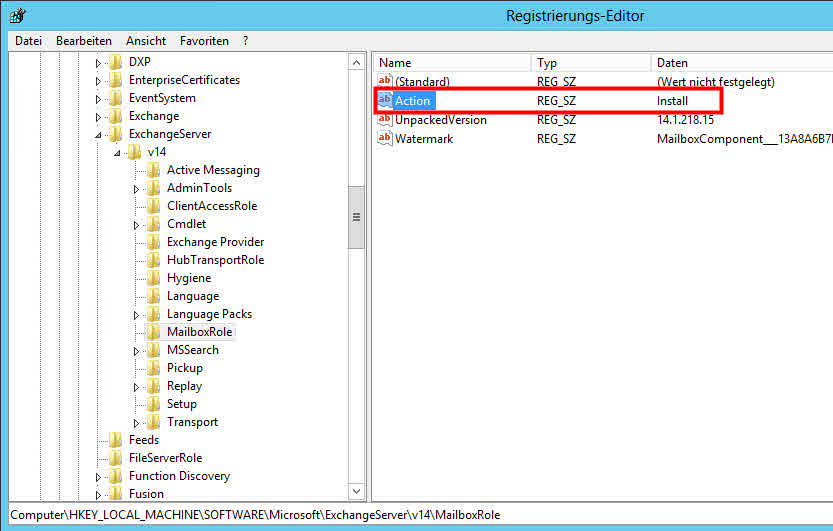Click the HubTransportRole folder icon
The height and width of the screenshot is (531, 833).
154,260
